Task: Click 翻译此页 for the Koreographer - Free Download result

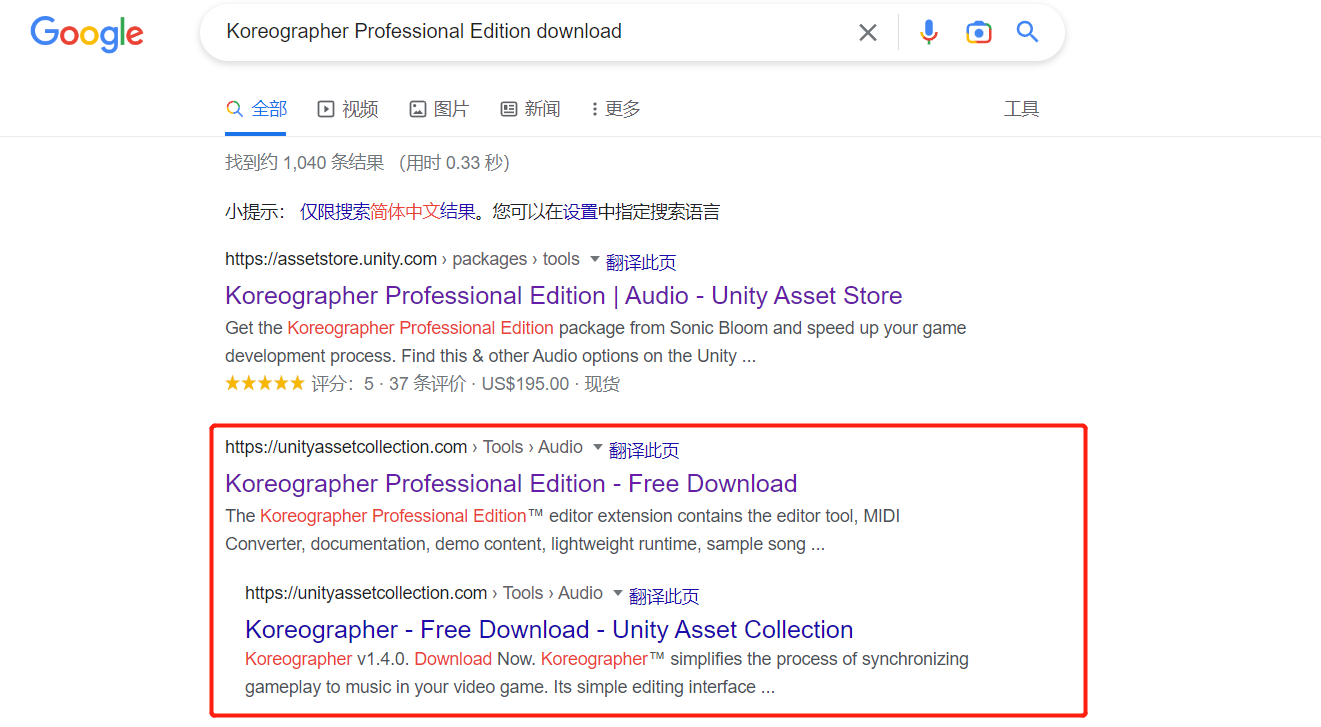Action: (x=664, y=596)
